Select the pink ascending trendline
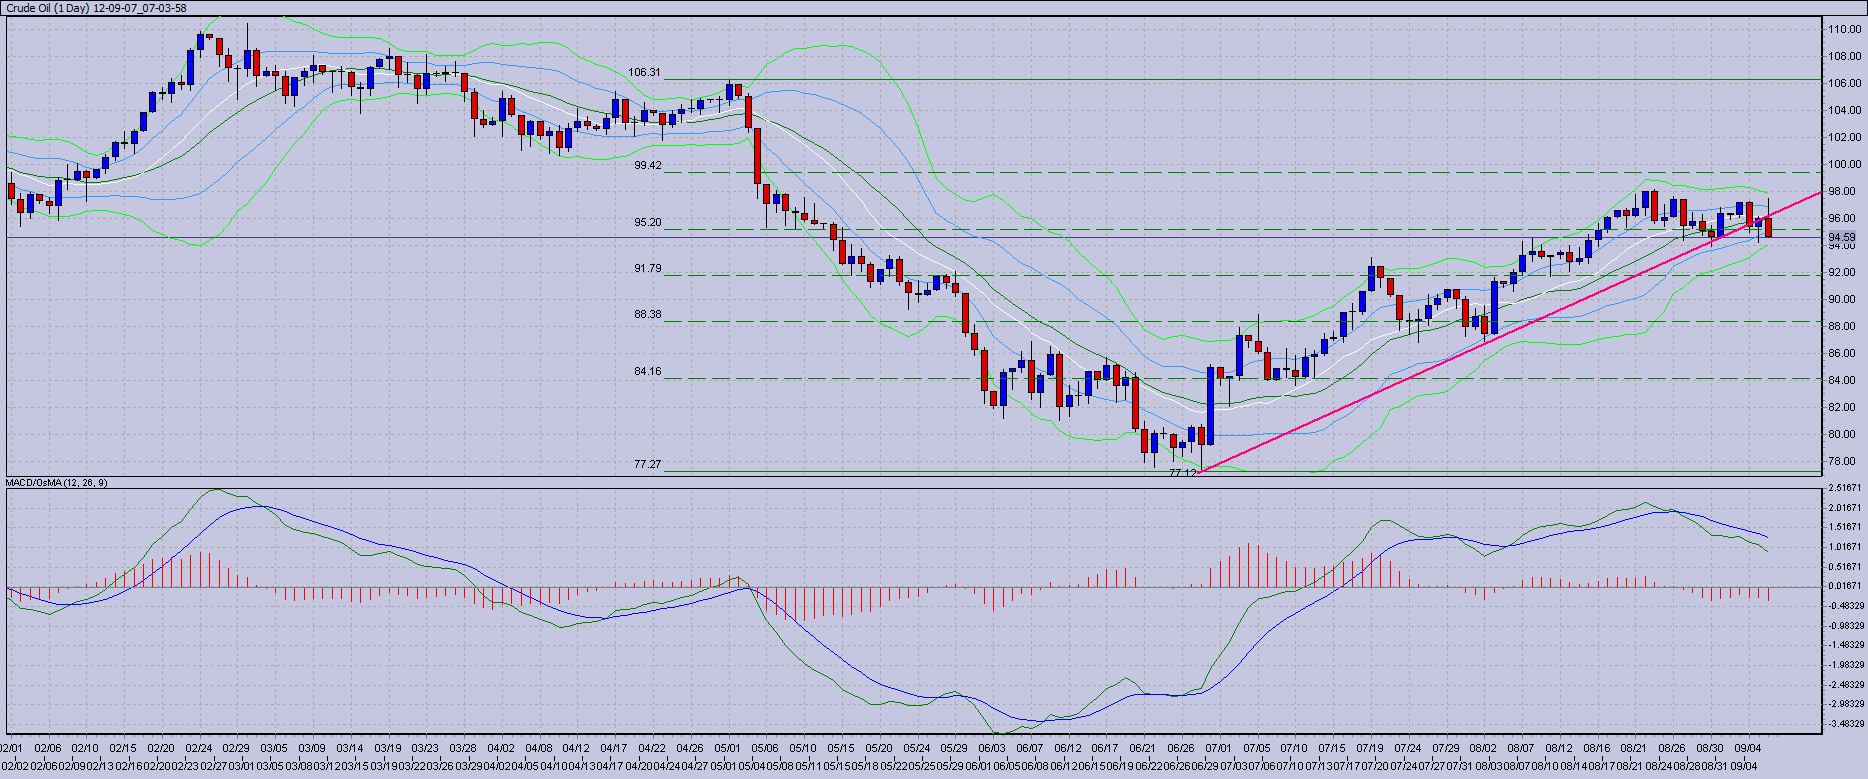The width and height of the screenshot is (1868, 779). point(1500,334)
